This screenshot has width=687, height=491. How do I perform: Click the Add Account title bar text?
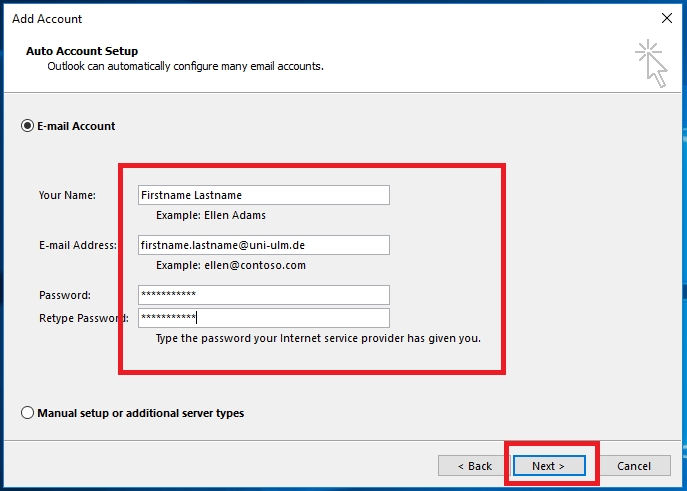coord(47,19)
